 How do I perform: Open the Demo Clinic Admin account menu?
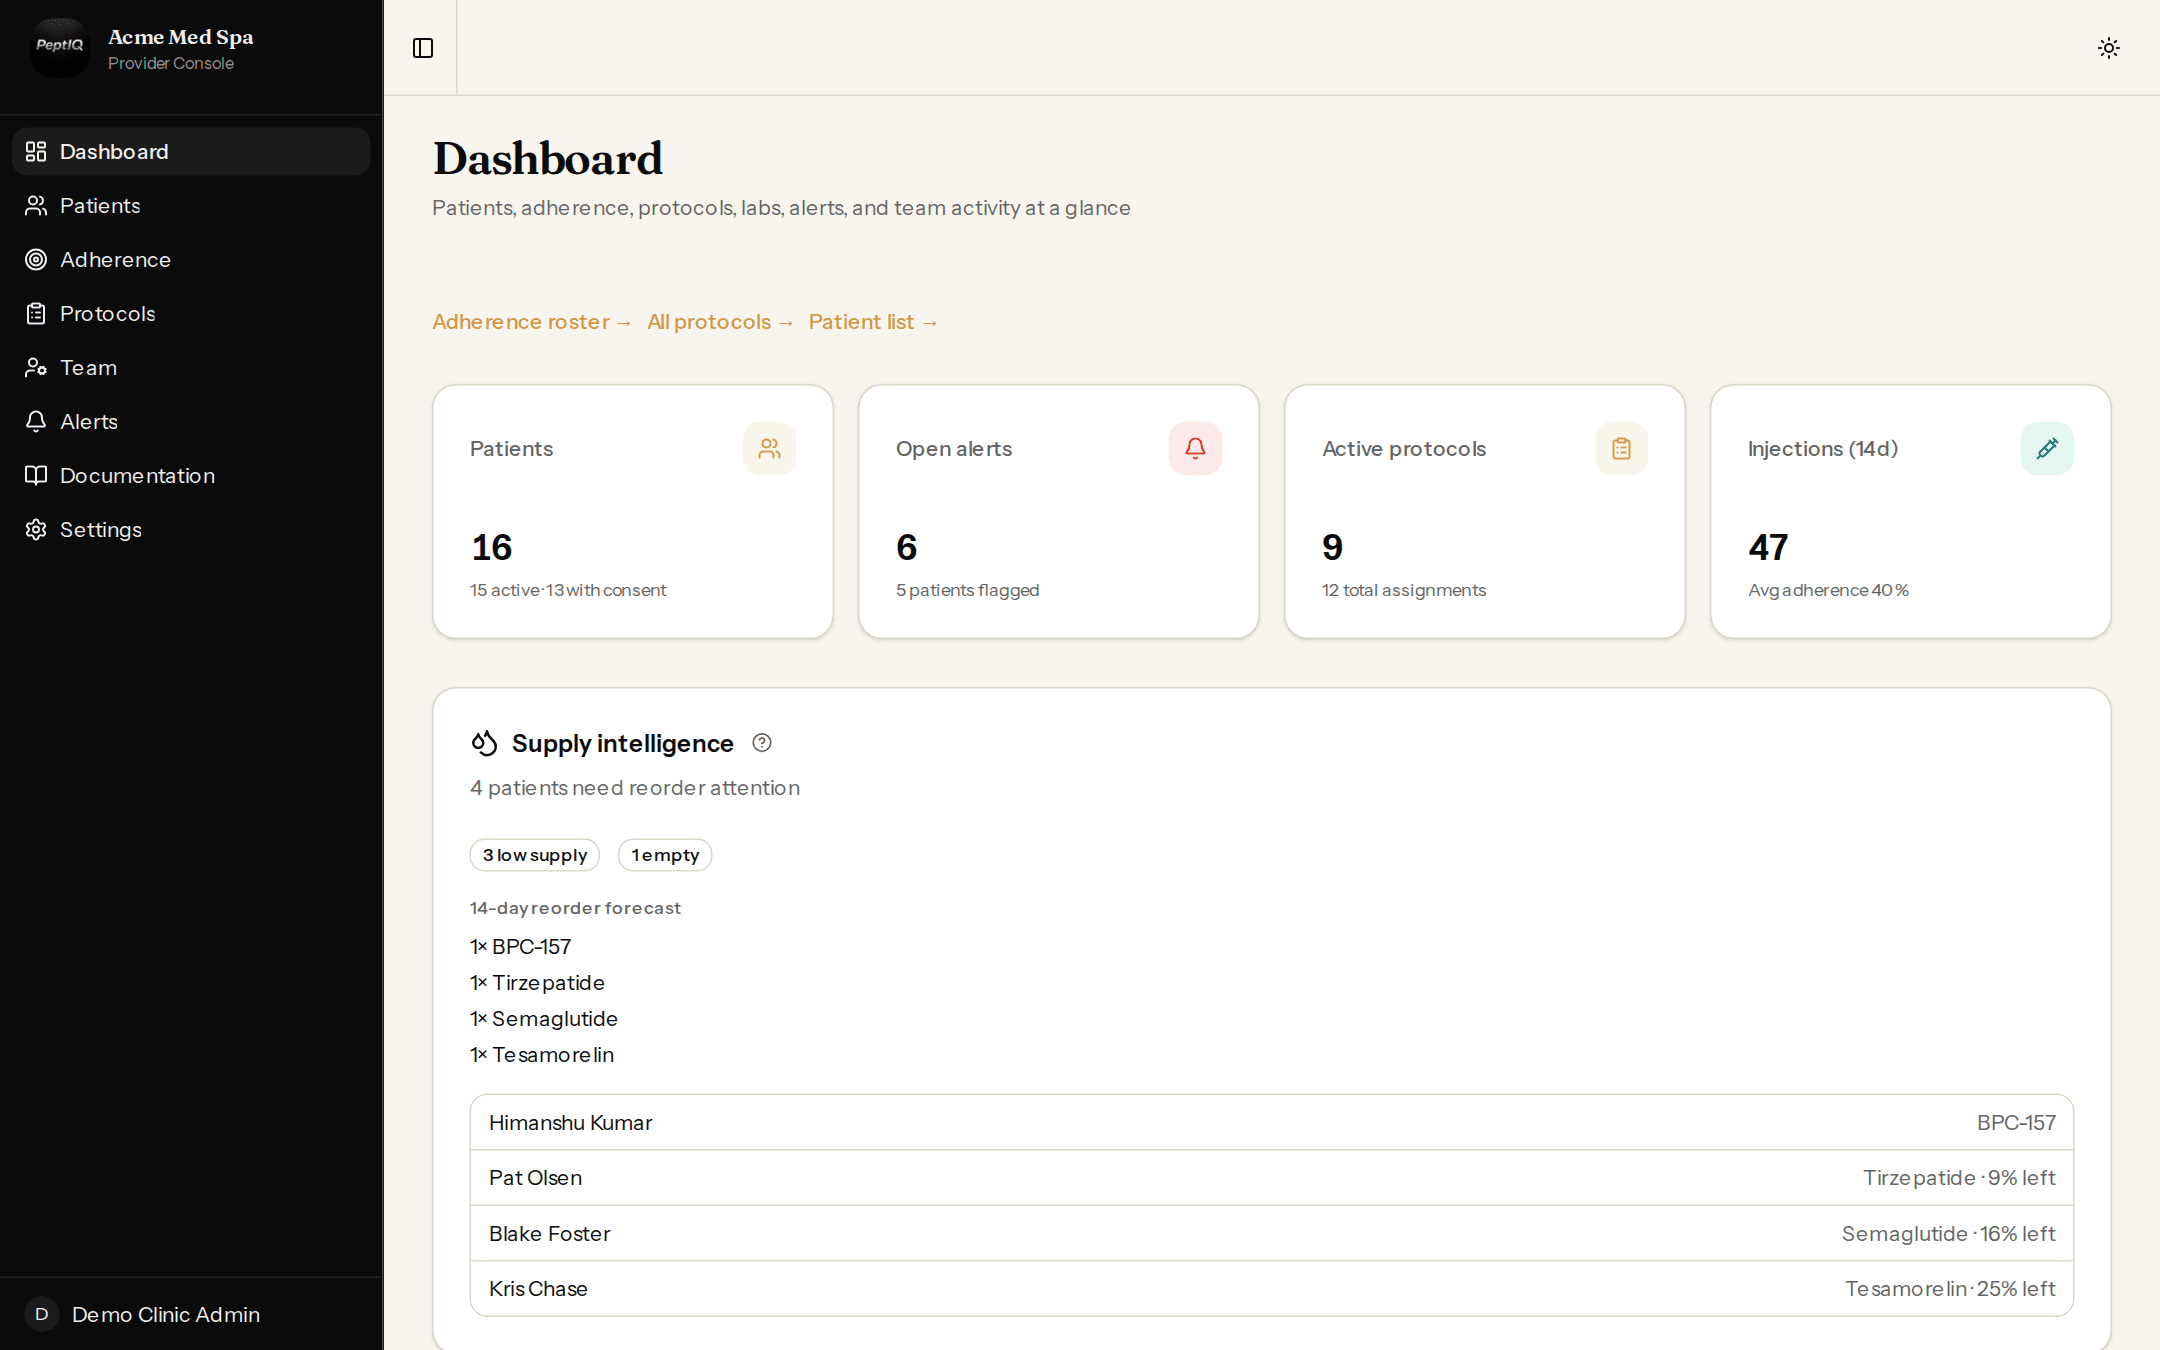[x=191, y=1314]
